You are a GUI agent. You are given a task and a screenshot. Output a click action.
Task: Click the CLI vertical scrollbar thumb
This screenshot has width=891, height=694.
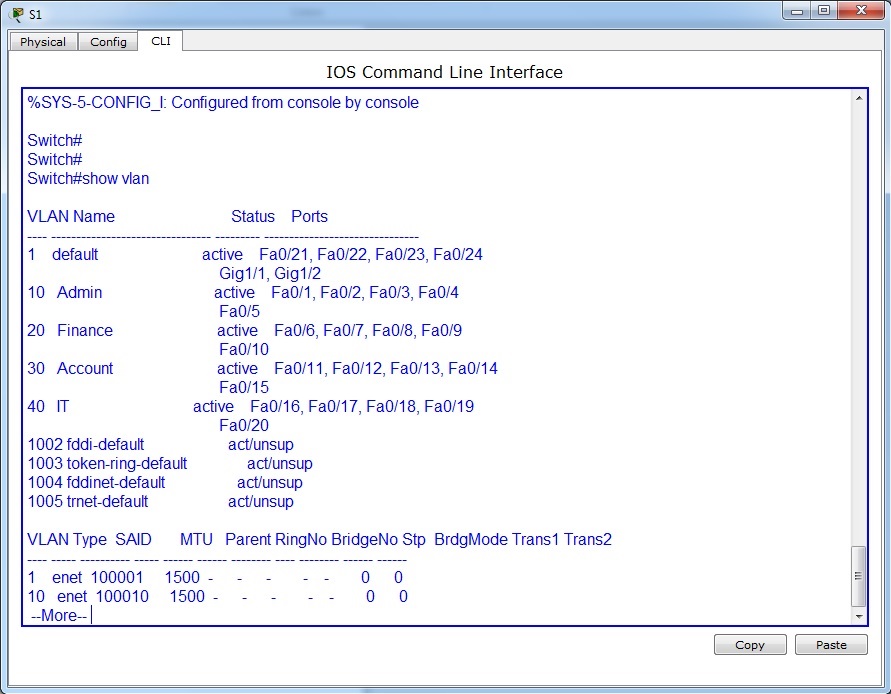pyautogui.click(x=859, y=576)
